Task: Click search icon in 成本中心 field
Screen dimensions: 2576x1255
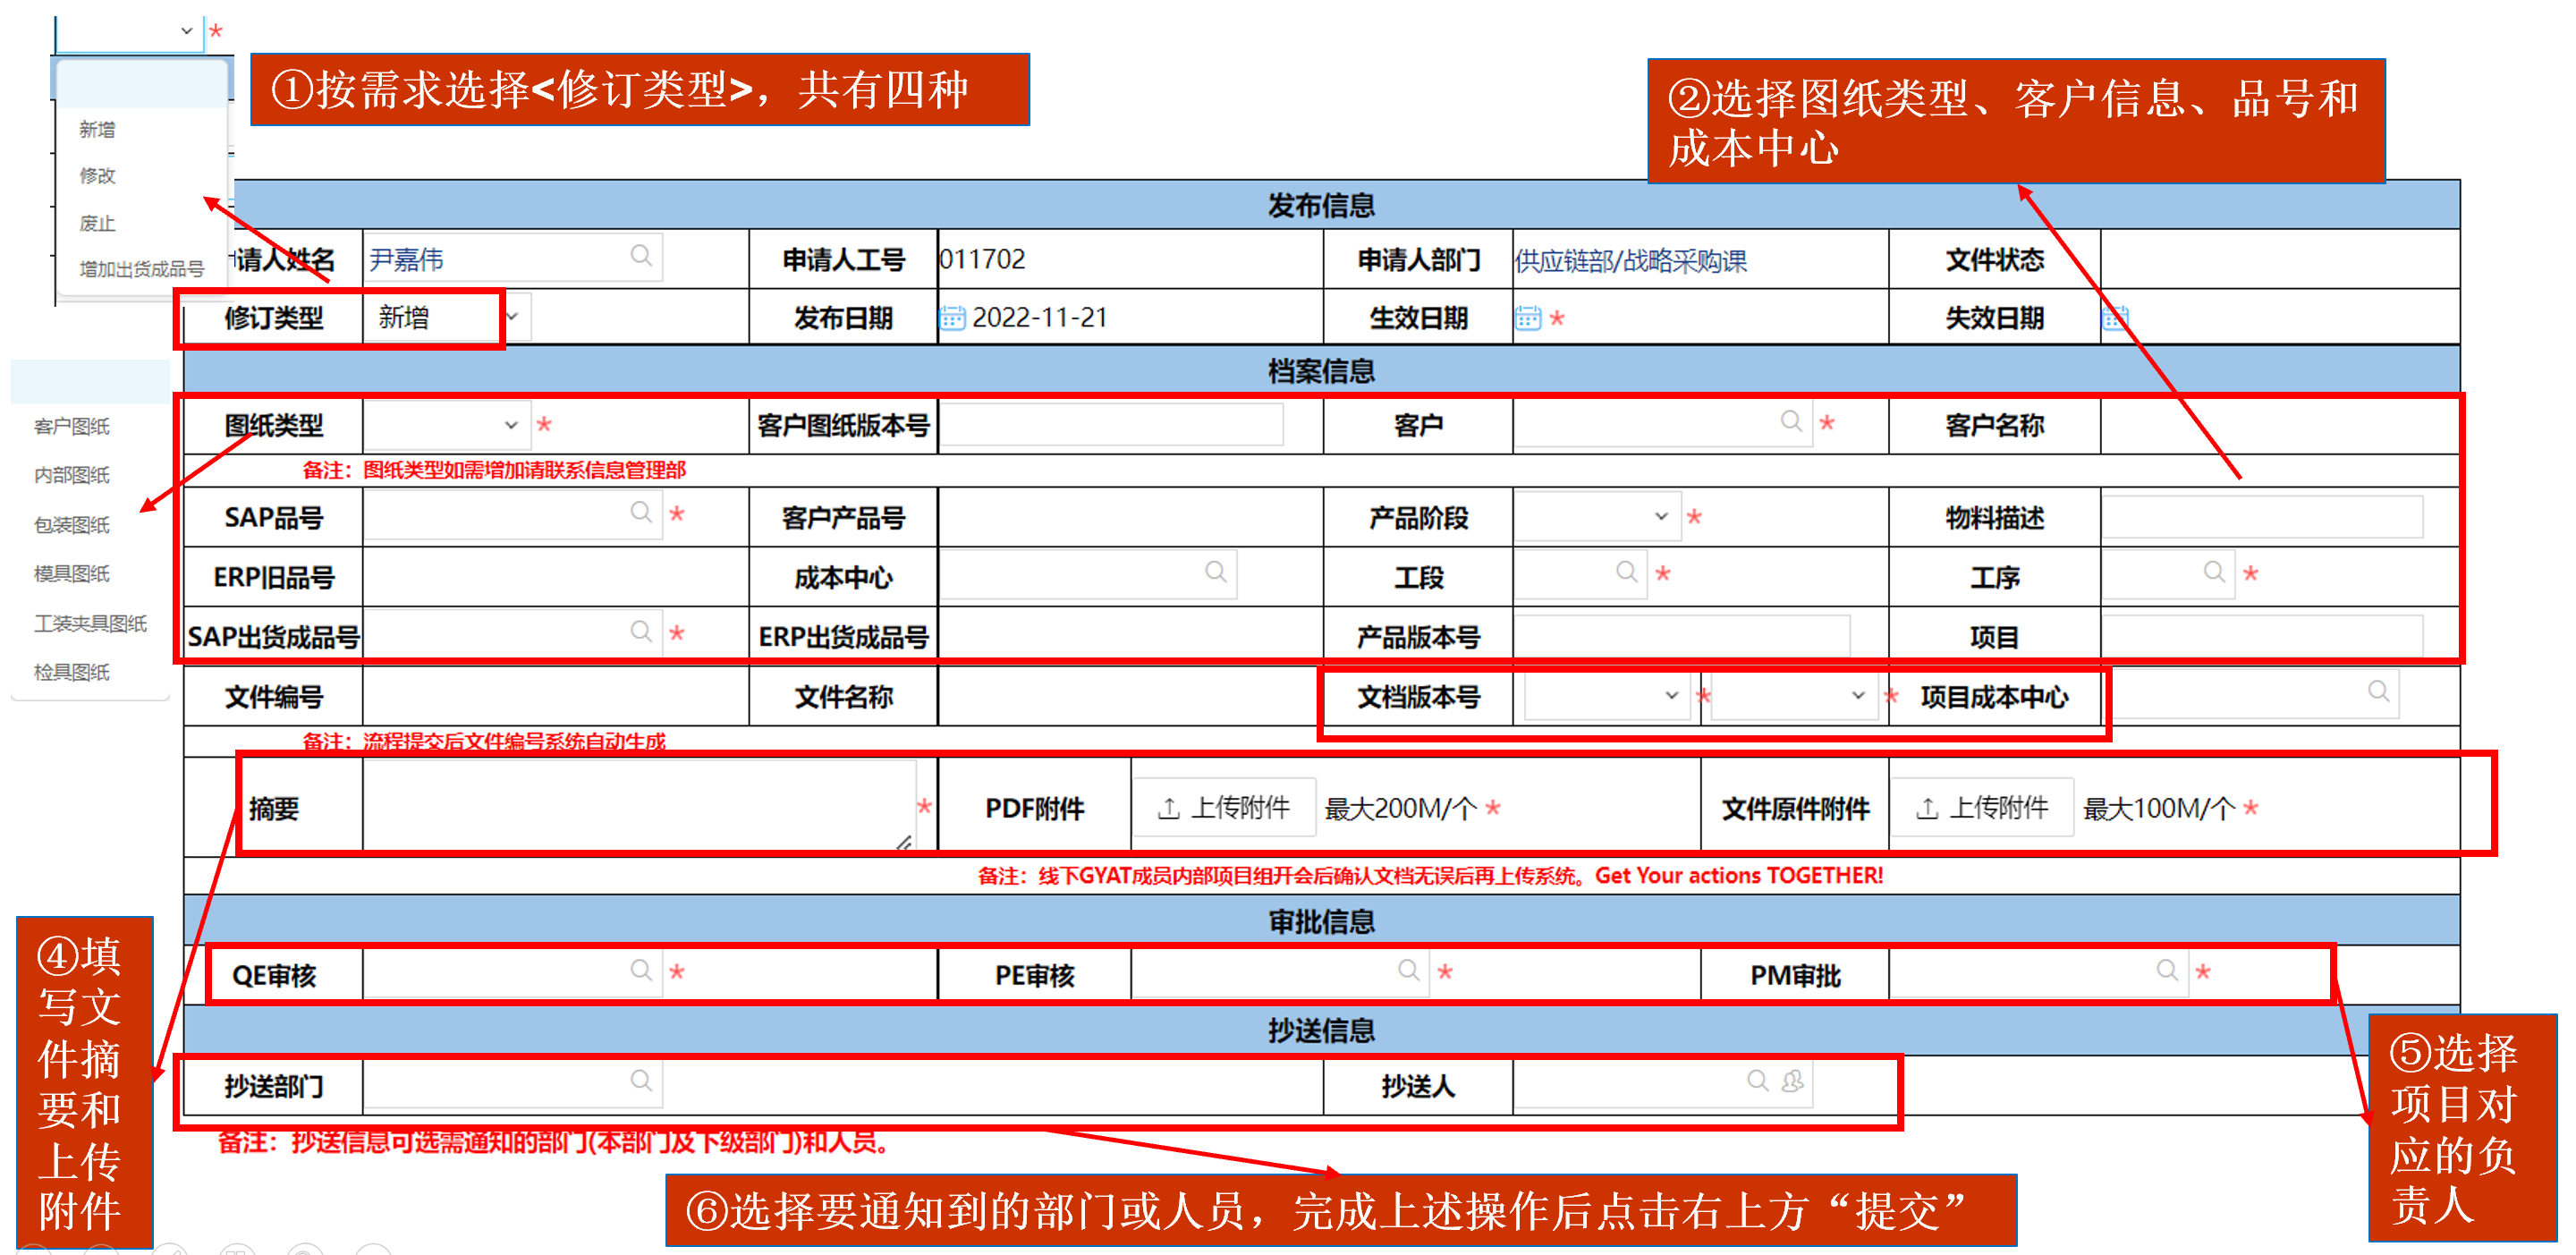Action: coord(1216,572)
